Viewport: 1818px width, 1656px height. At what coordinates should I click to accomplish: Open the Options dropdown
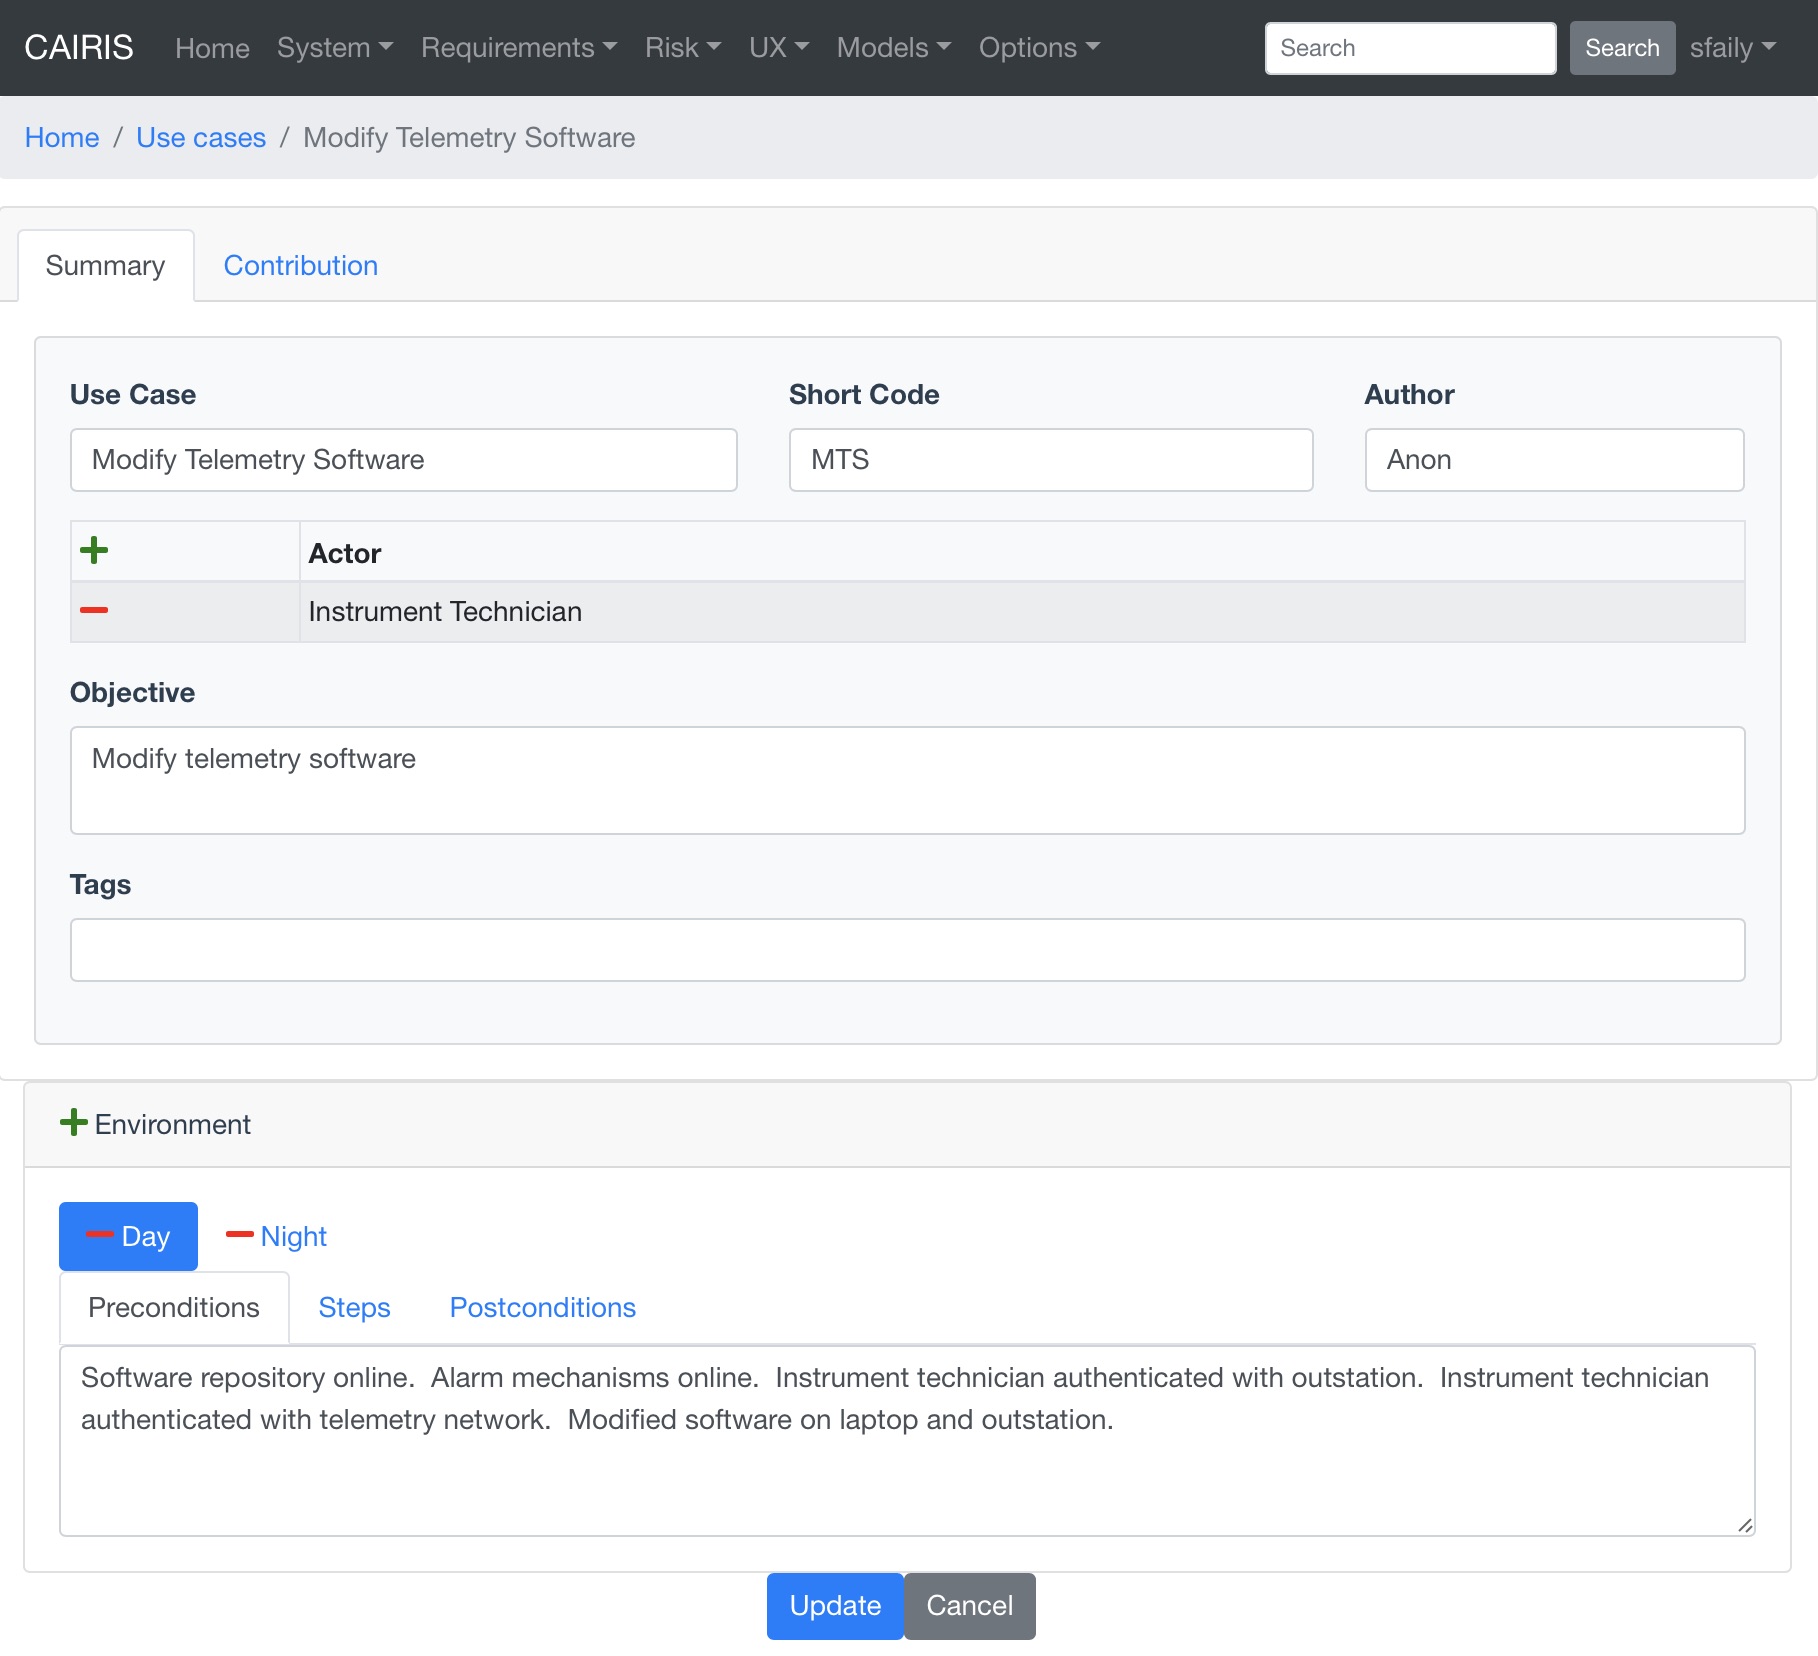coord(1039,48)
